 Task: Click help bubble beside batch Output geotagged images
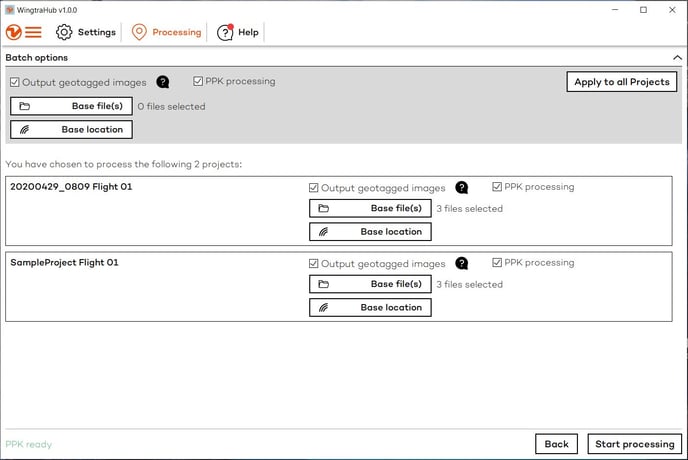coord(163,82)
